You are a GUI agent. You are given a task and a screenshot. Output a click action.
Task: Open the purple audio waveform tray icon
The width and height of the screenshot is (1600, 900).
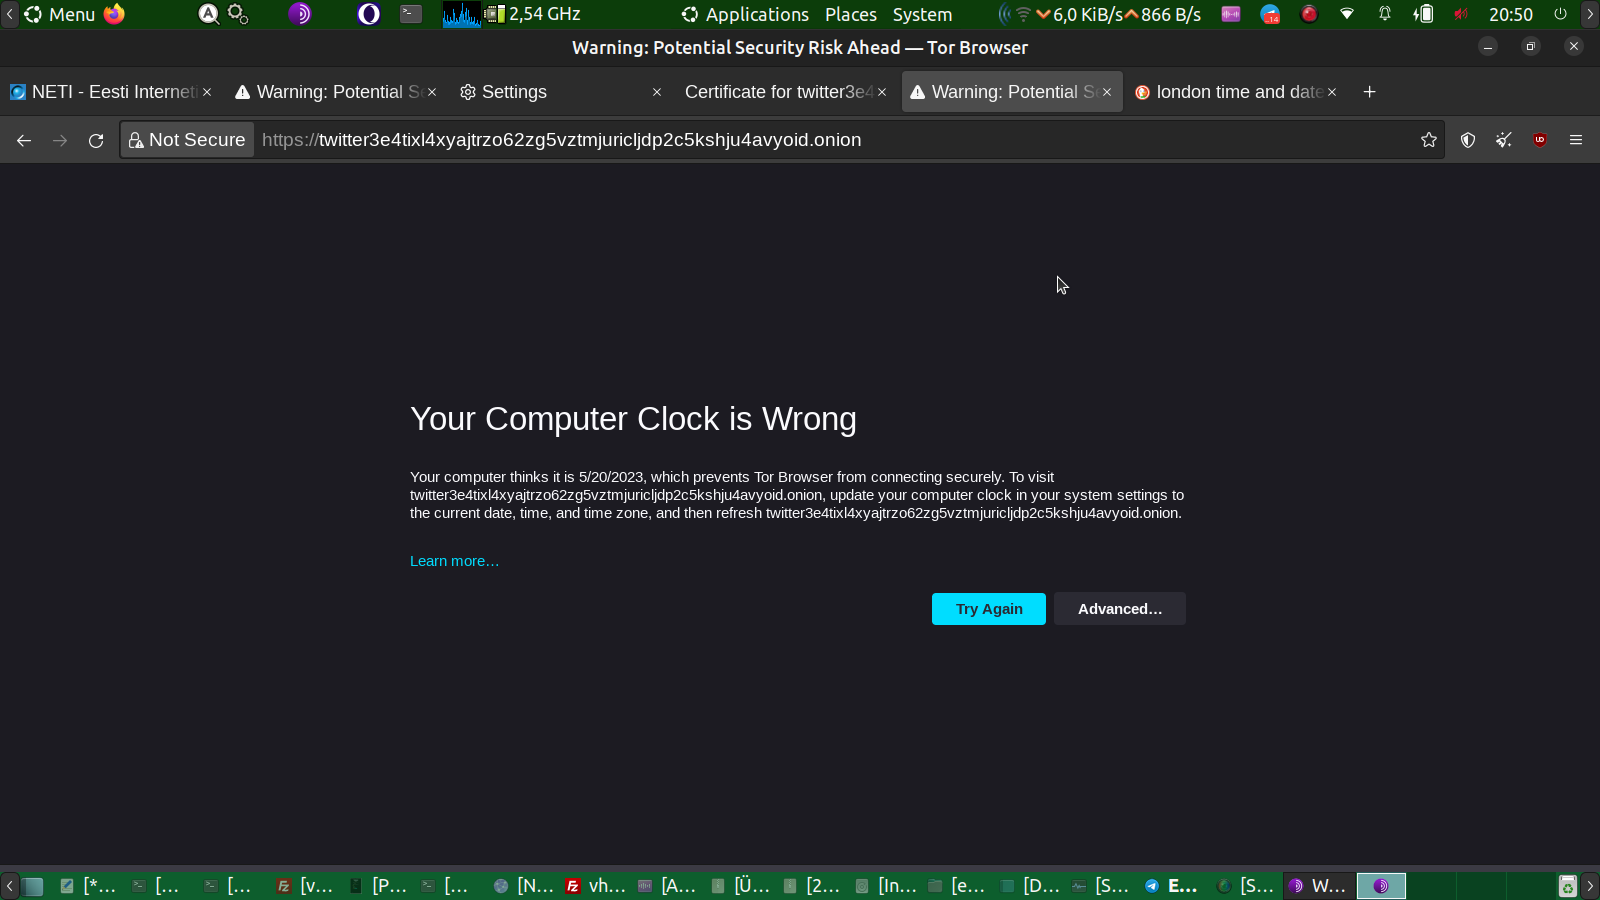1231,14
